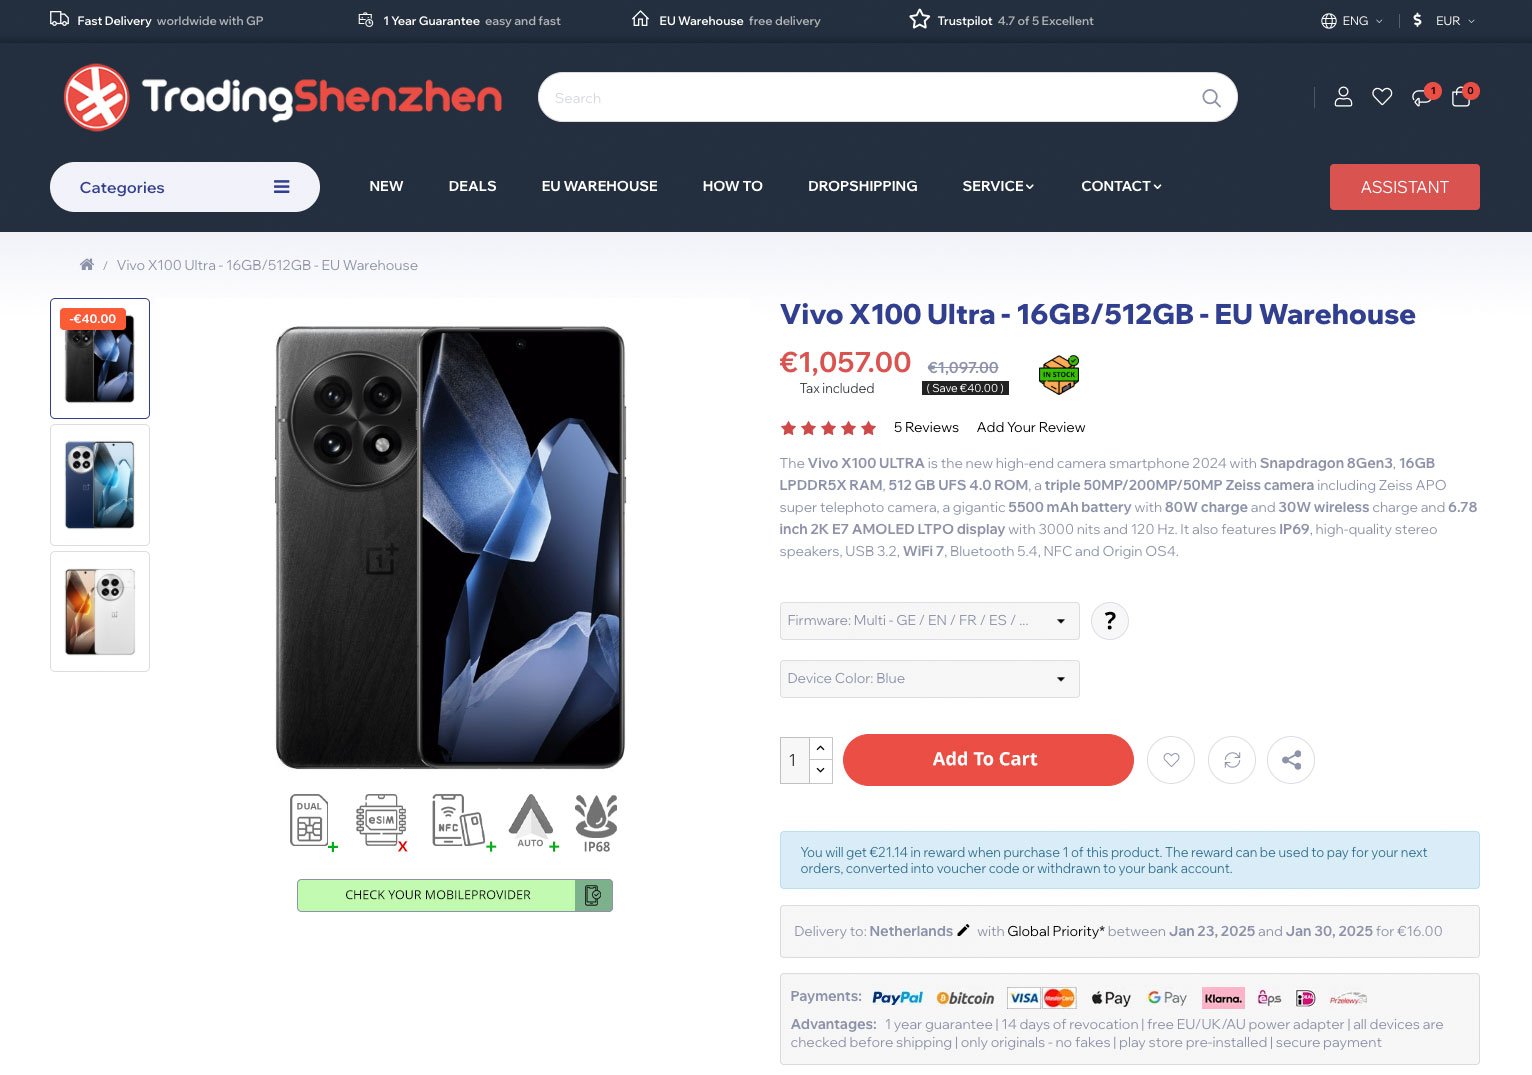Increase quantity with the up arrow

coord(821,748)
